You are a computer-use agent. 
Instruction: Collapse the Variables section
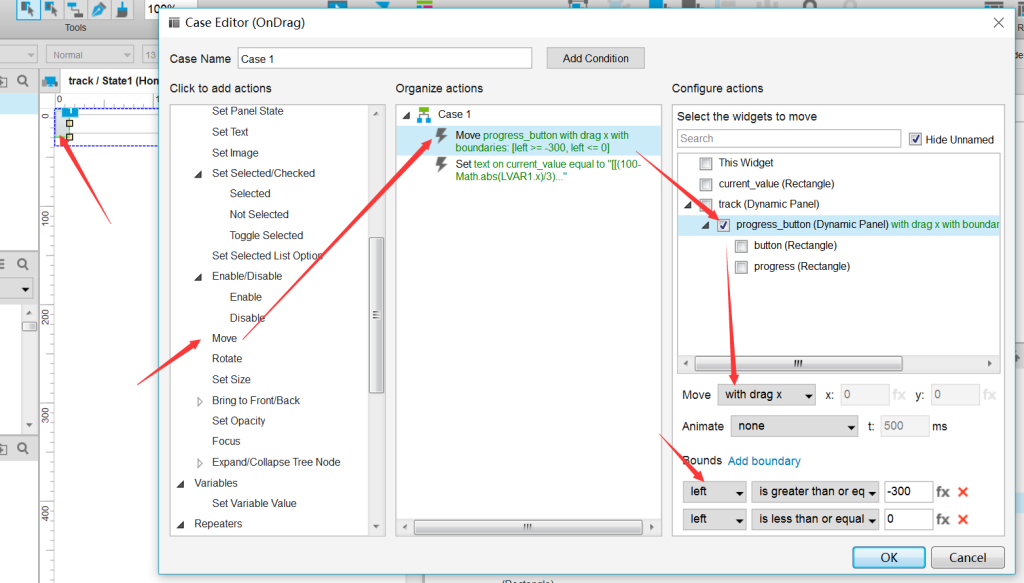point(180,484)
